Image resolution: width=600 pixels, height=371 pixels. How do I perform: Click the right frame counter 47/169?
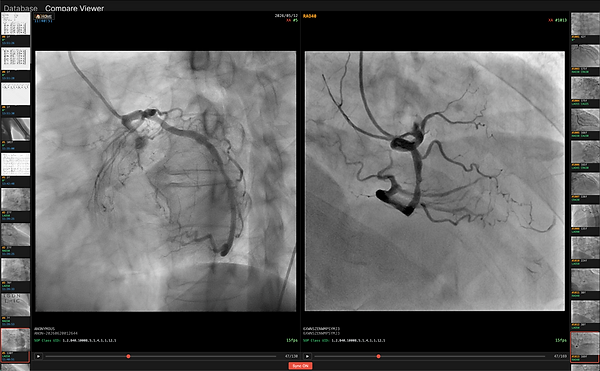click(560, 356)
